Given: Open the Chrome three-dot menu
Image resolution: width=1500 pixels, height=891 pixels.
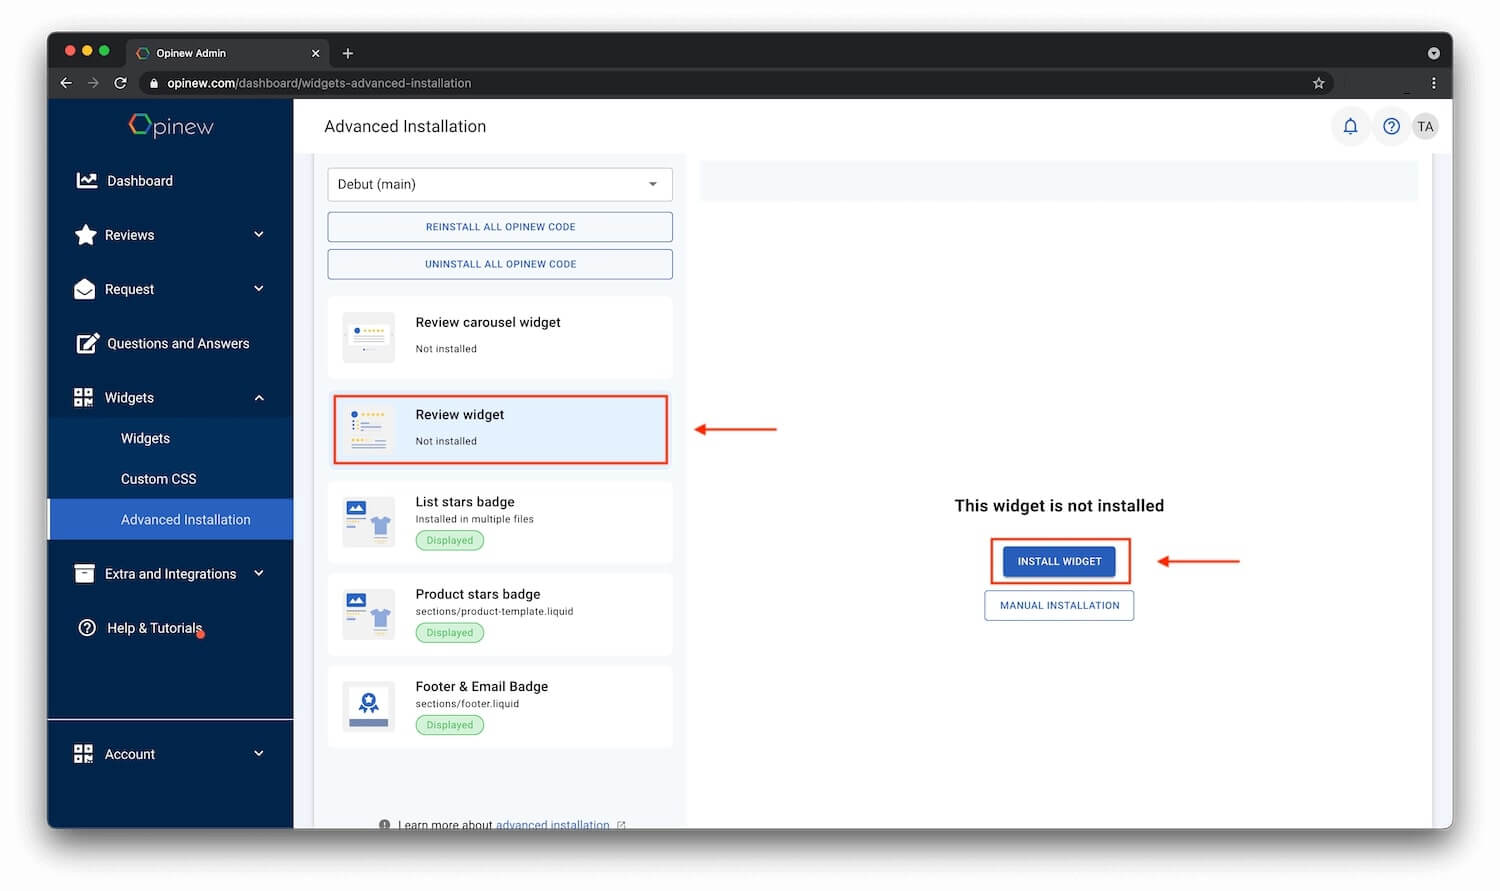Looking at the screenshot, I should pyautogui.click(x=1433, y=83).
